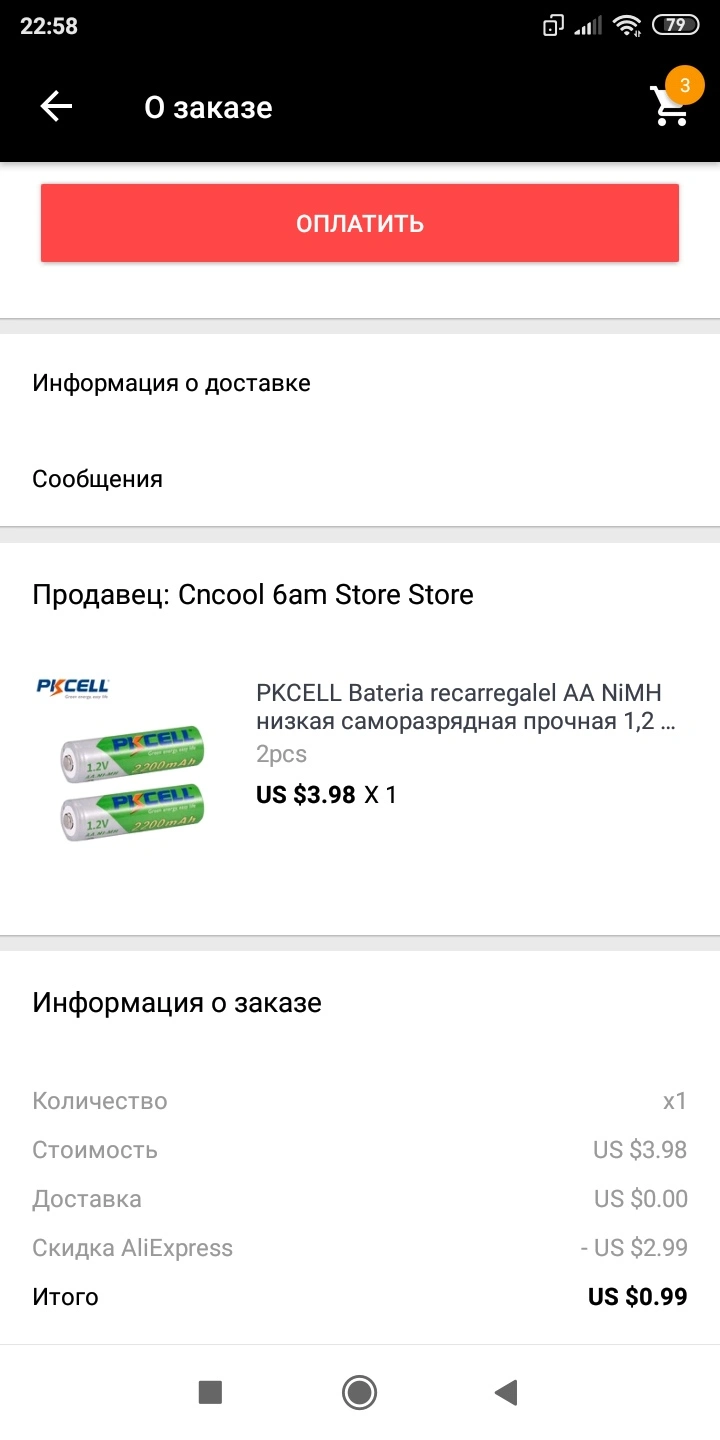
Task: Tap the Android back triangle button
Action: click(x=506, y=1391)
